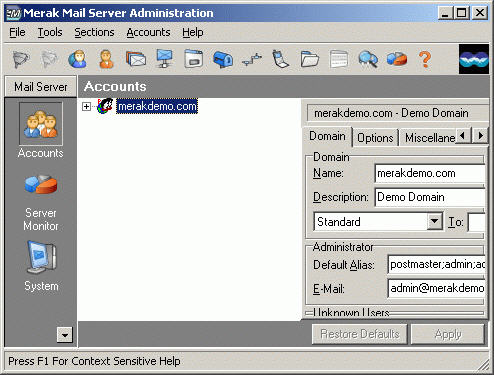Click the orange question mark help icon
This screenshot has width=494, height=375.
pyautogui.click(x=425, y=59)
